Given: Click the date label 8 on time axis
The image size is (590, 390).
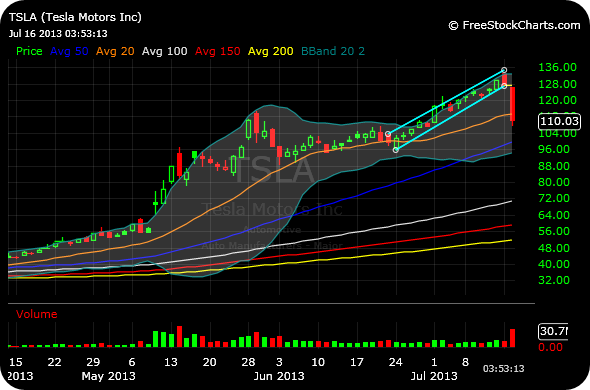Looking at the screenshot, I should (465, 362).
